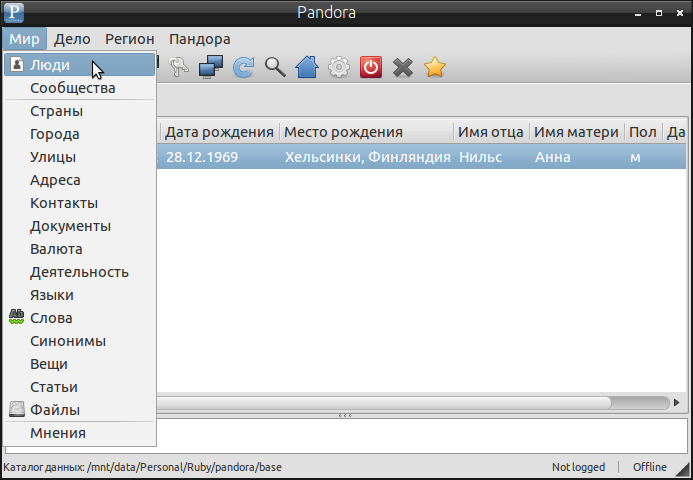Open search with the magnifier icon

click(275, 67)
